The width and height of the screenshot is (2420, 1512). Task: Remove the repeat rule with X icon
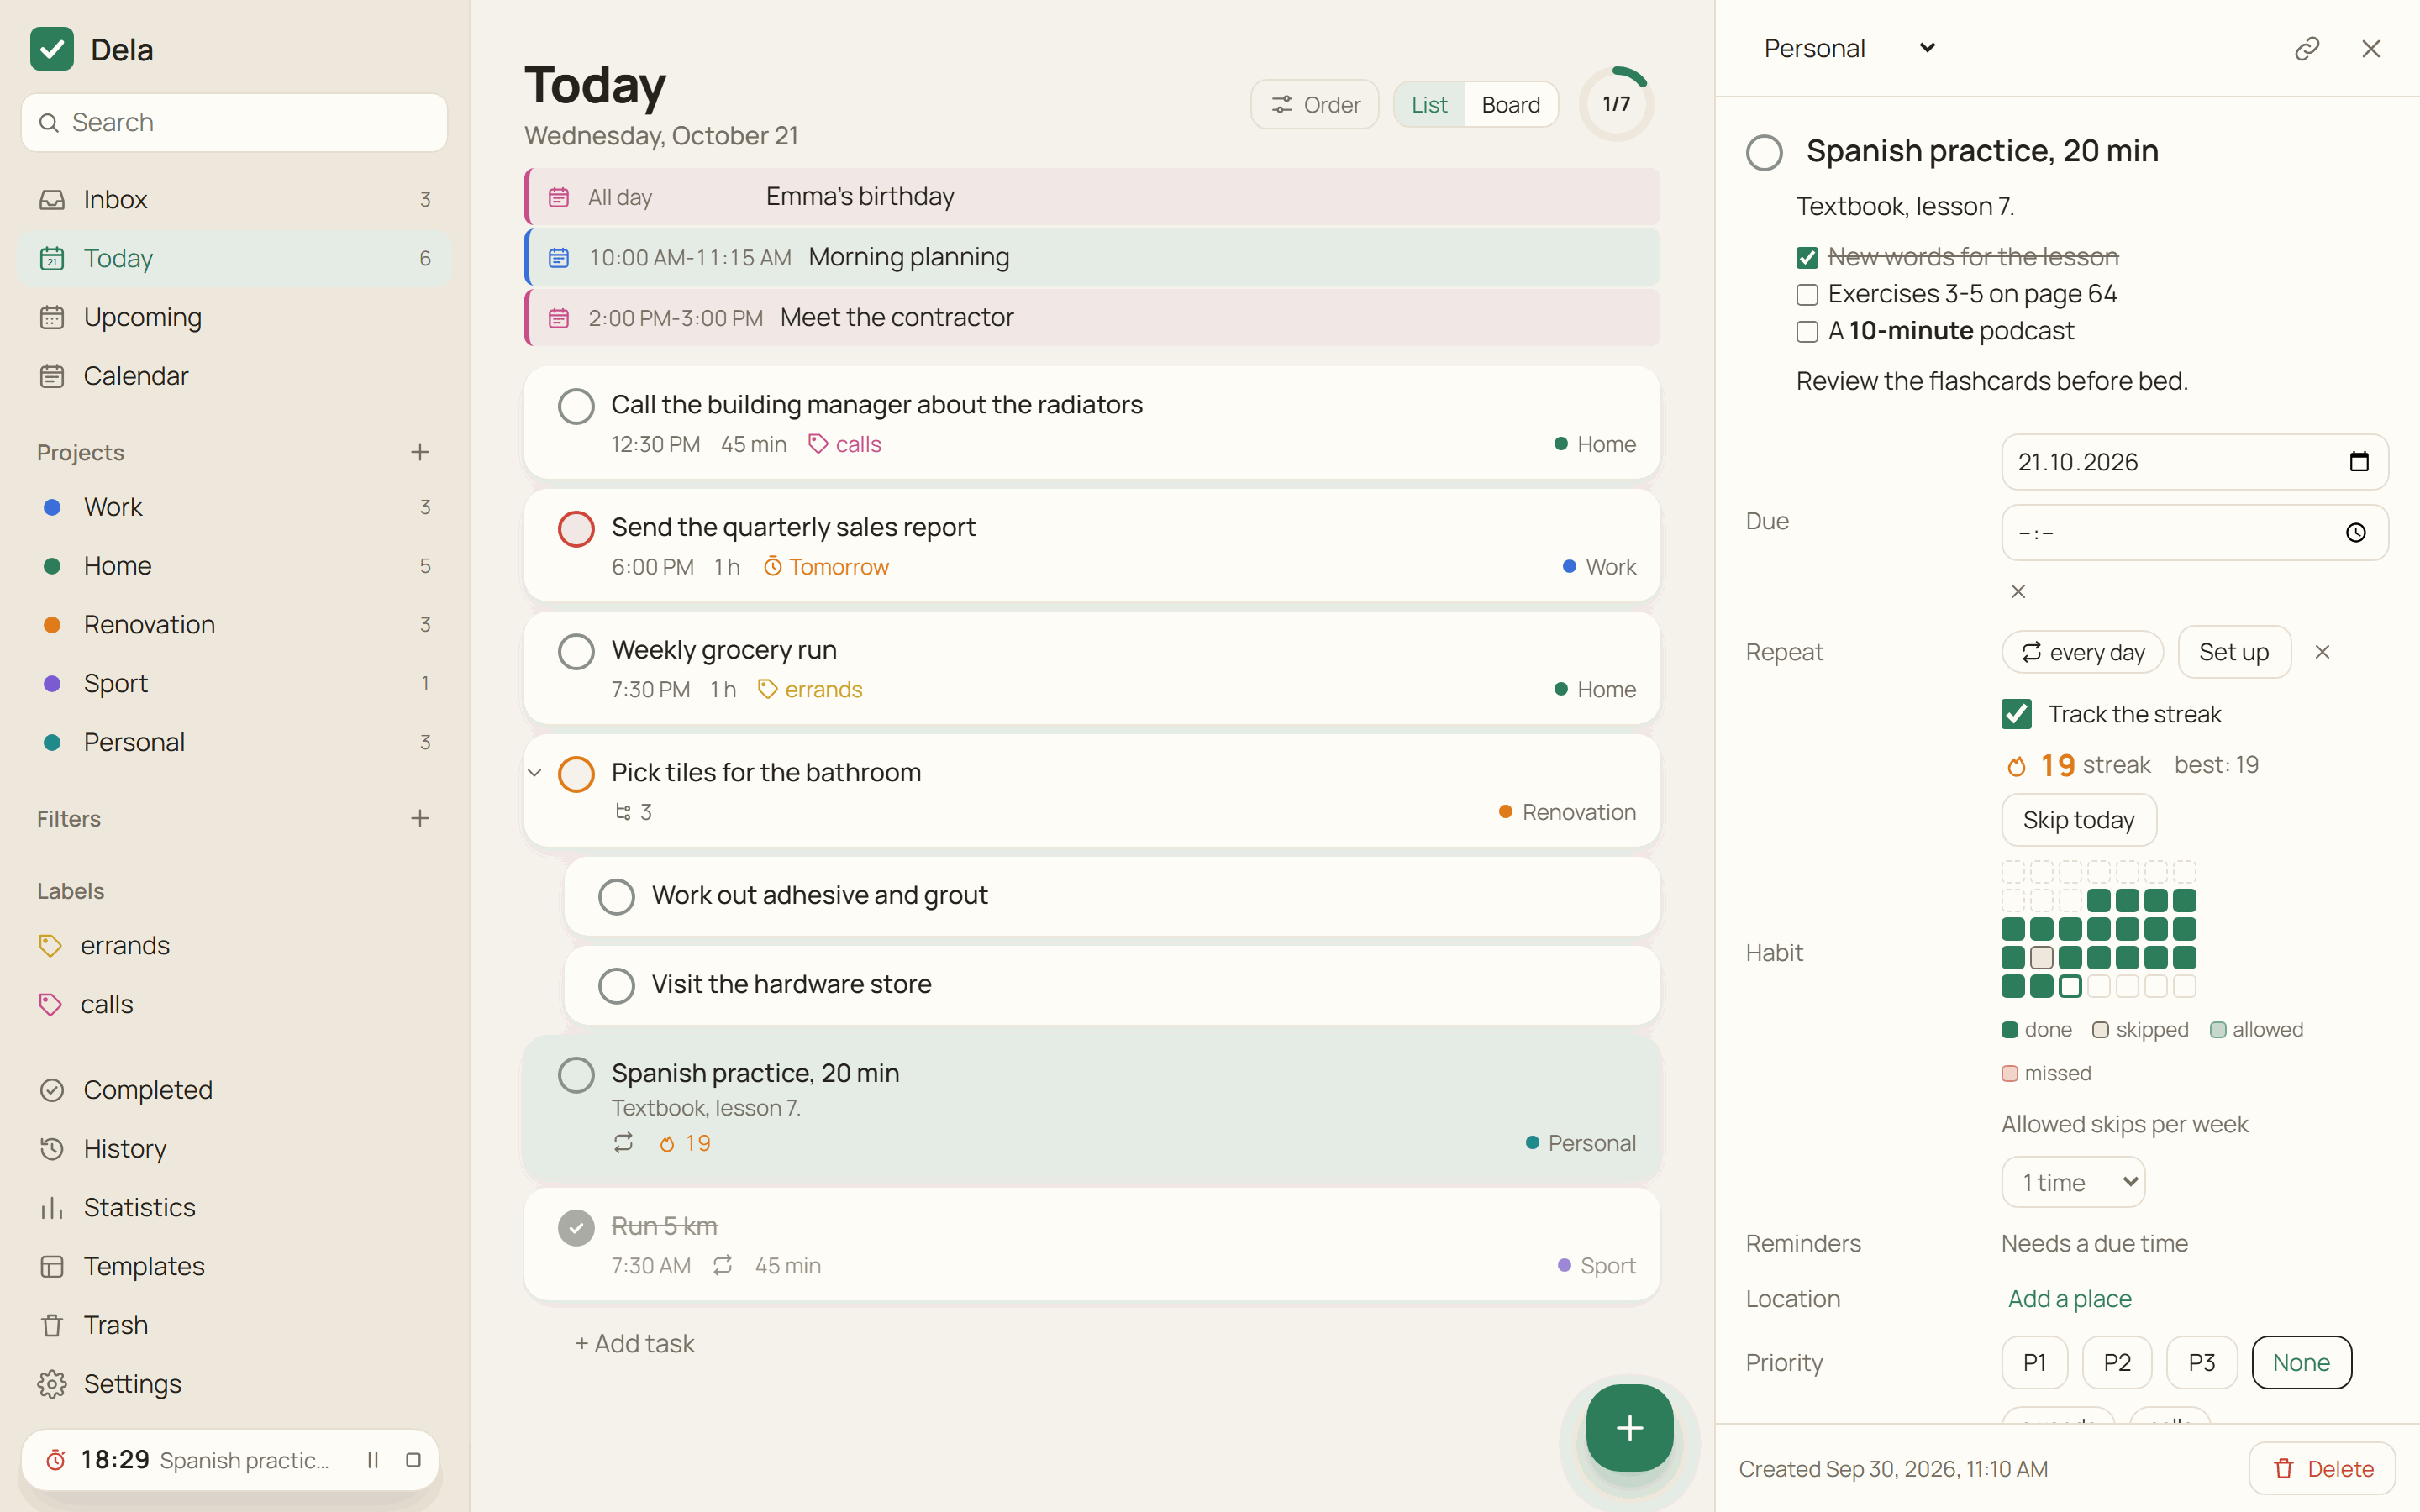point(2322,652)
